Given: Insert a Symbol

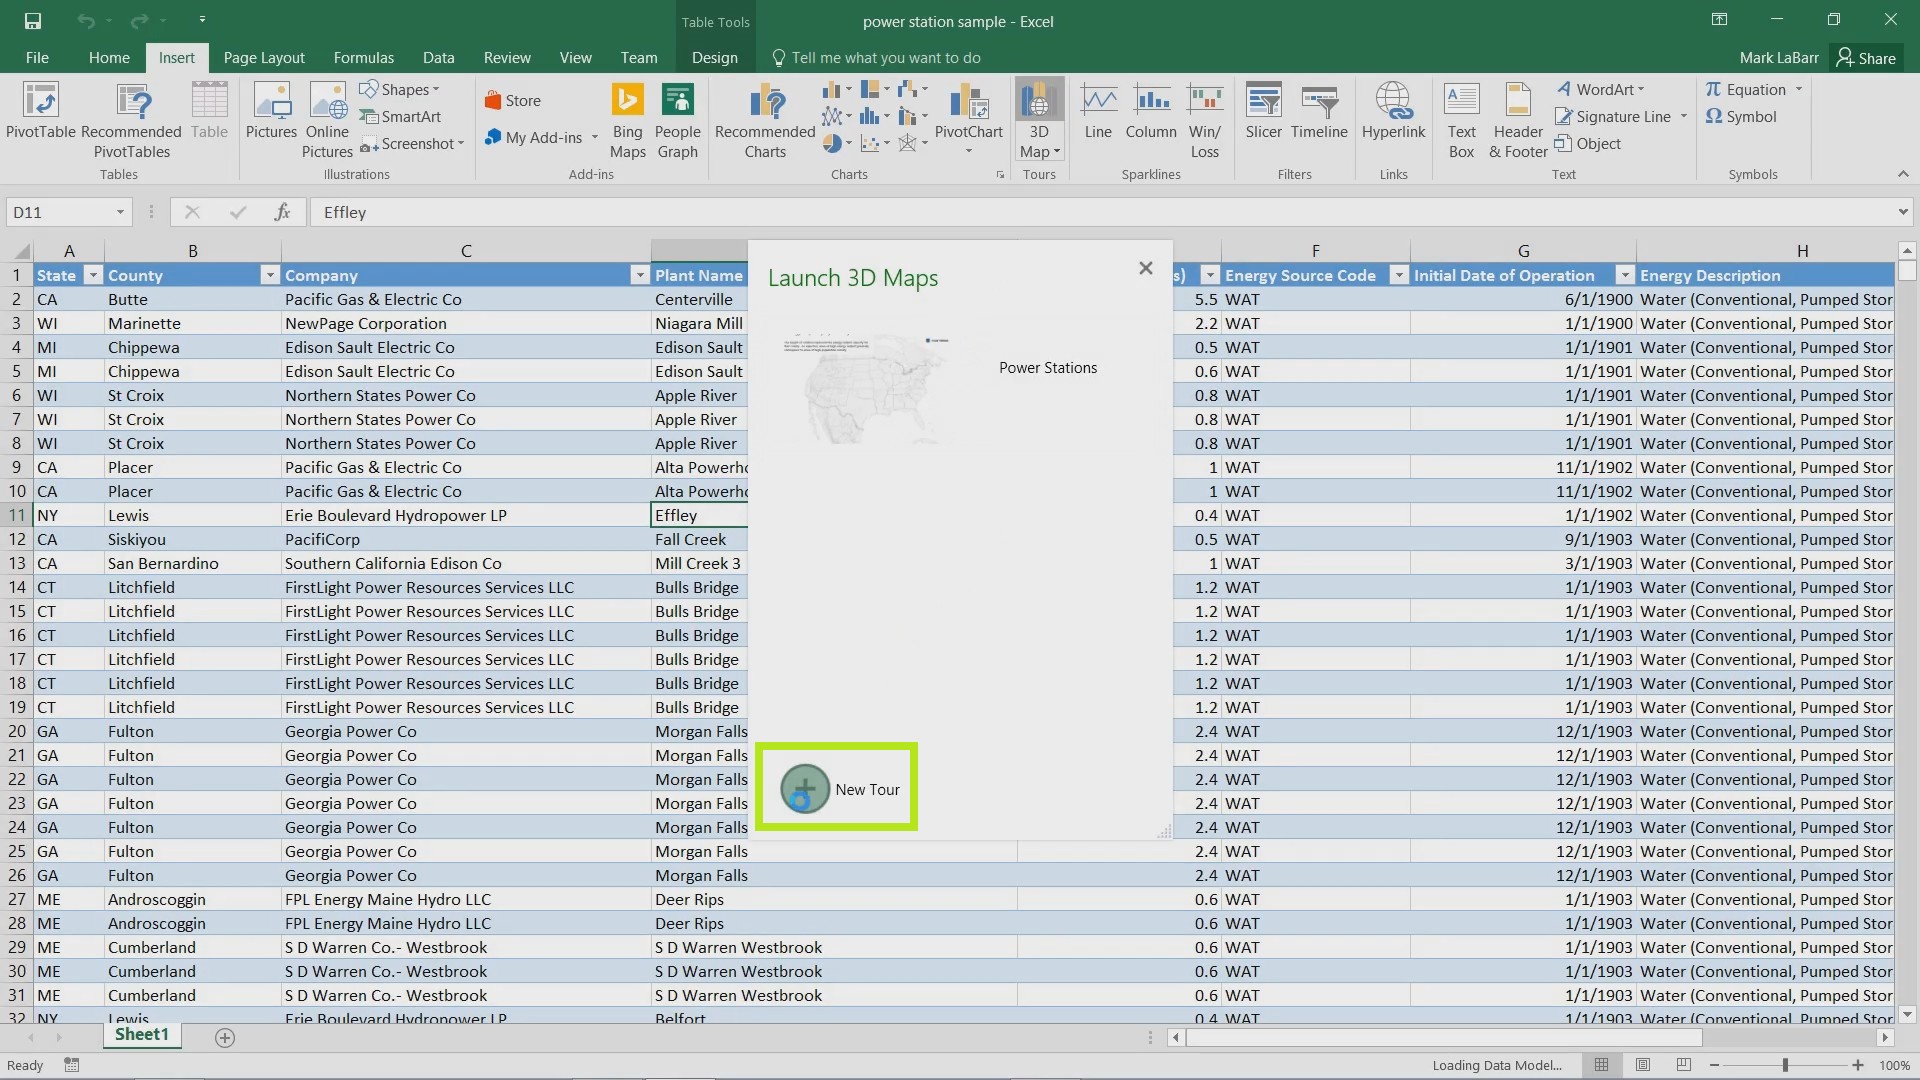Looking at the screenshot, I should tap(1741, 116).
